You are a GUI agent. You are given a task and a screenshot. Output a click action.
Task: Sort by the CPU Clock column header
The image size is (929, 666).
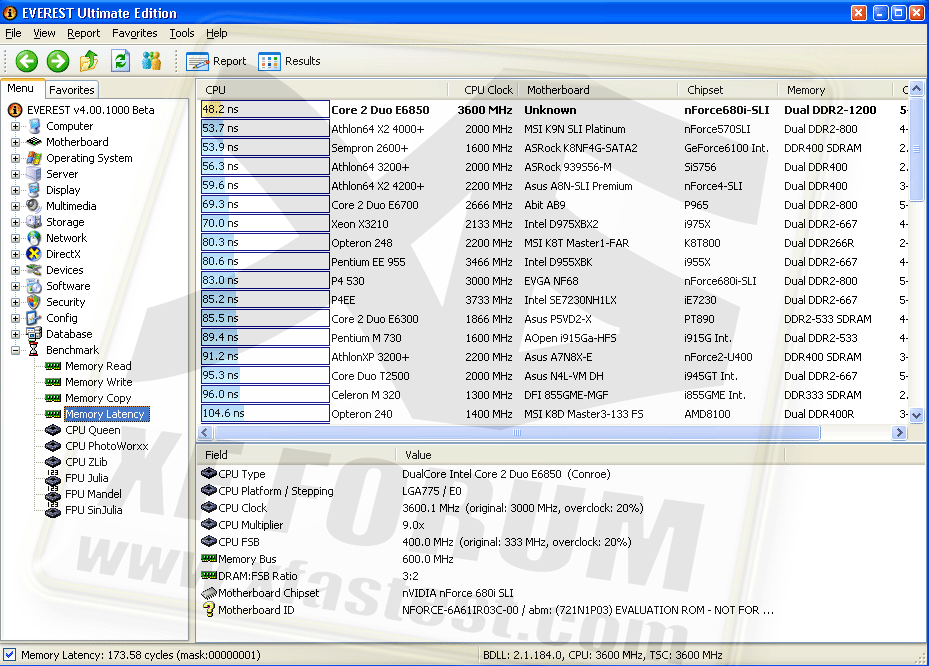pos(483,90)
